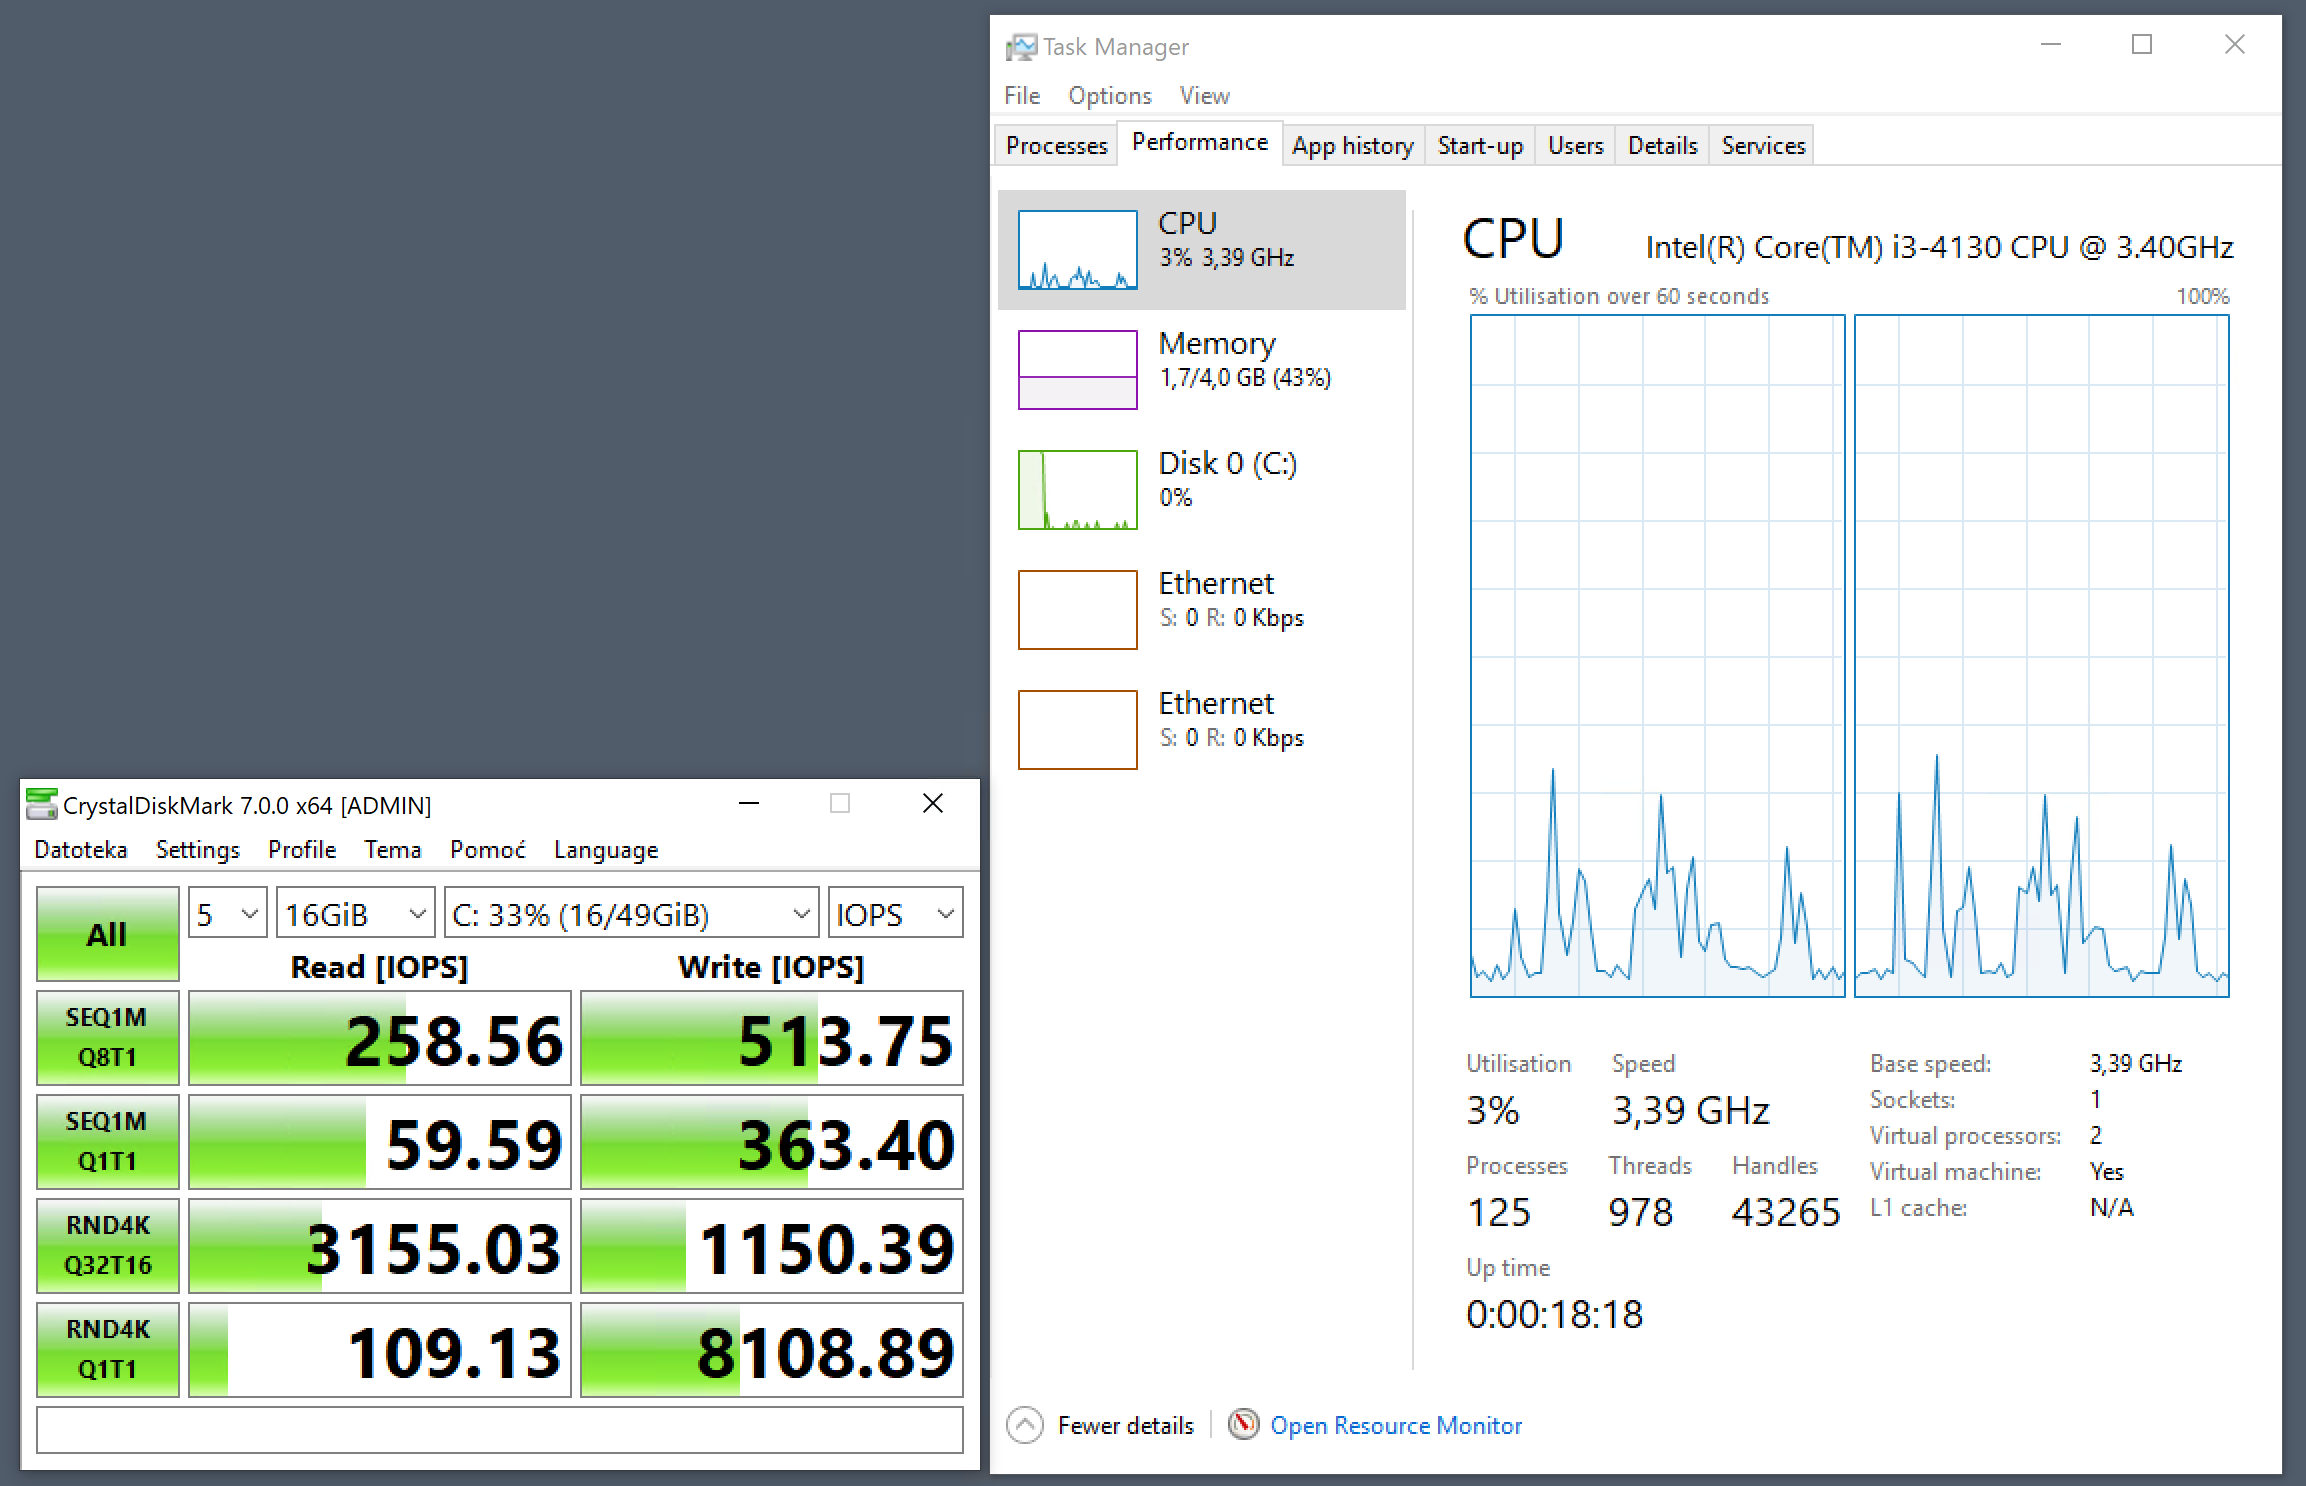2306x1486 pixels.
Task: Click the left CPU utilisation graph
Action: click(x=1657, y=656)
